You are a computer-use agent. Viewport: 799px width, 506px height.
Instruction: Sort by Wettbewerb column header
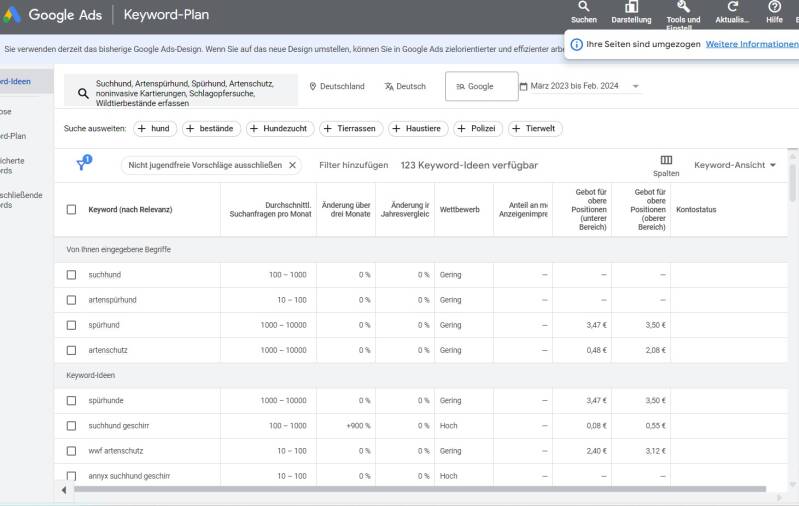pyautogui.click(x=460, y=209)
